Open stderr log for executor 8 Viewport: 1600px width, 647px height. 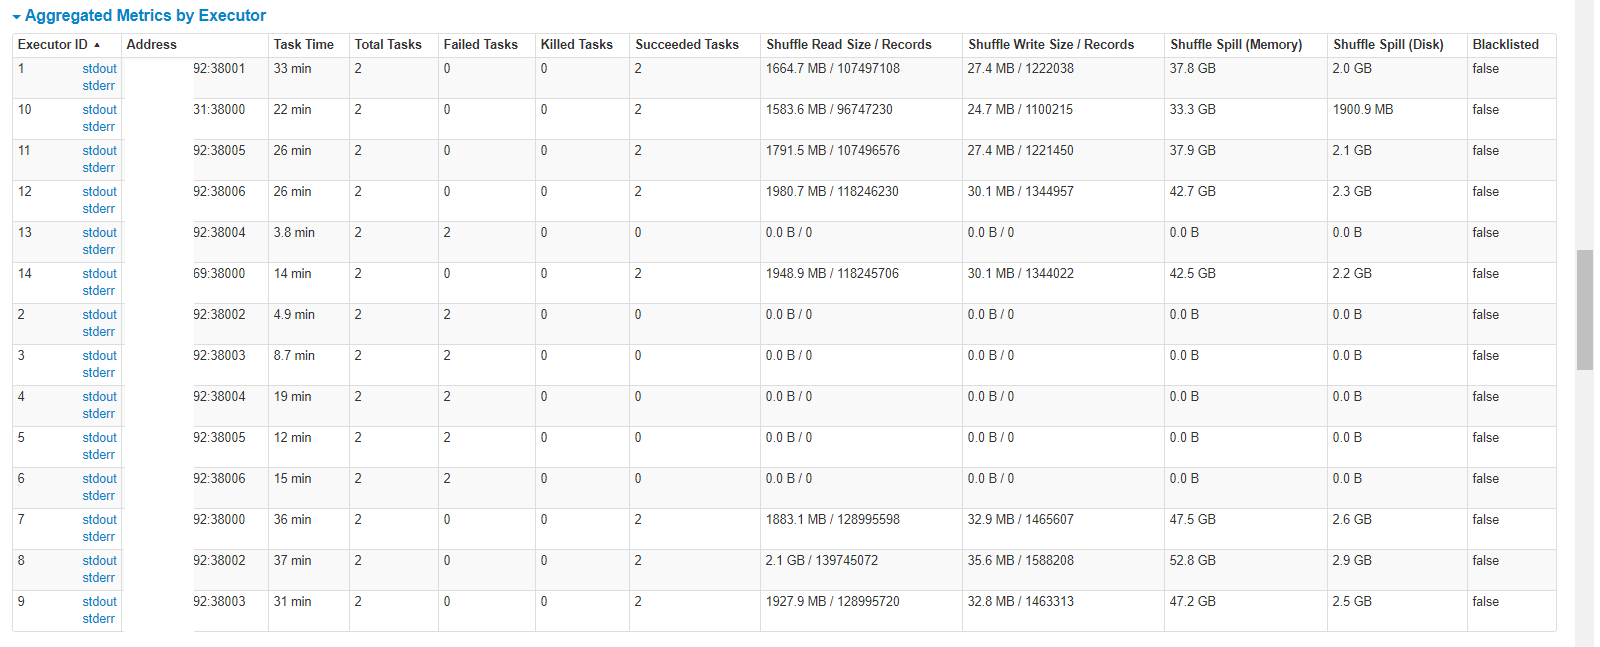98,578
